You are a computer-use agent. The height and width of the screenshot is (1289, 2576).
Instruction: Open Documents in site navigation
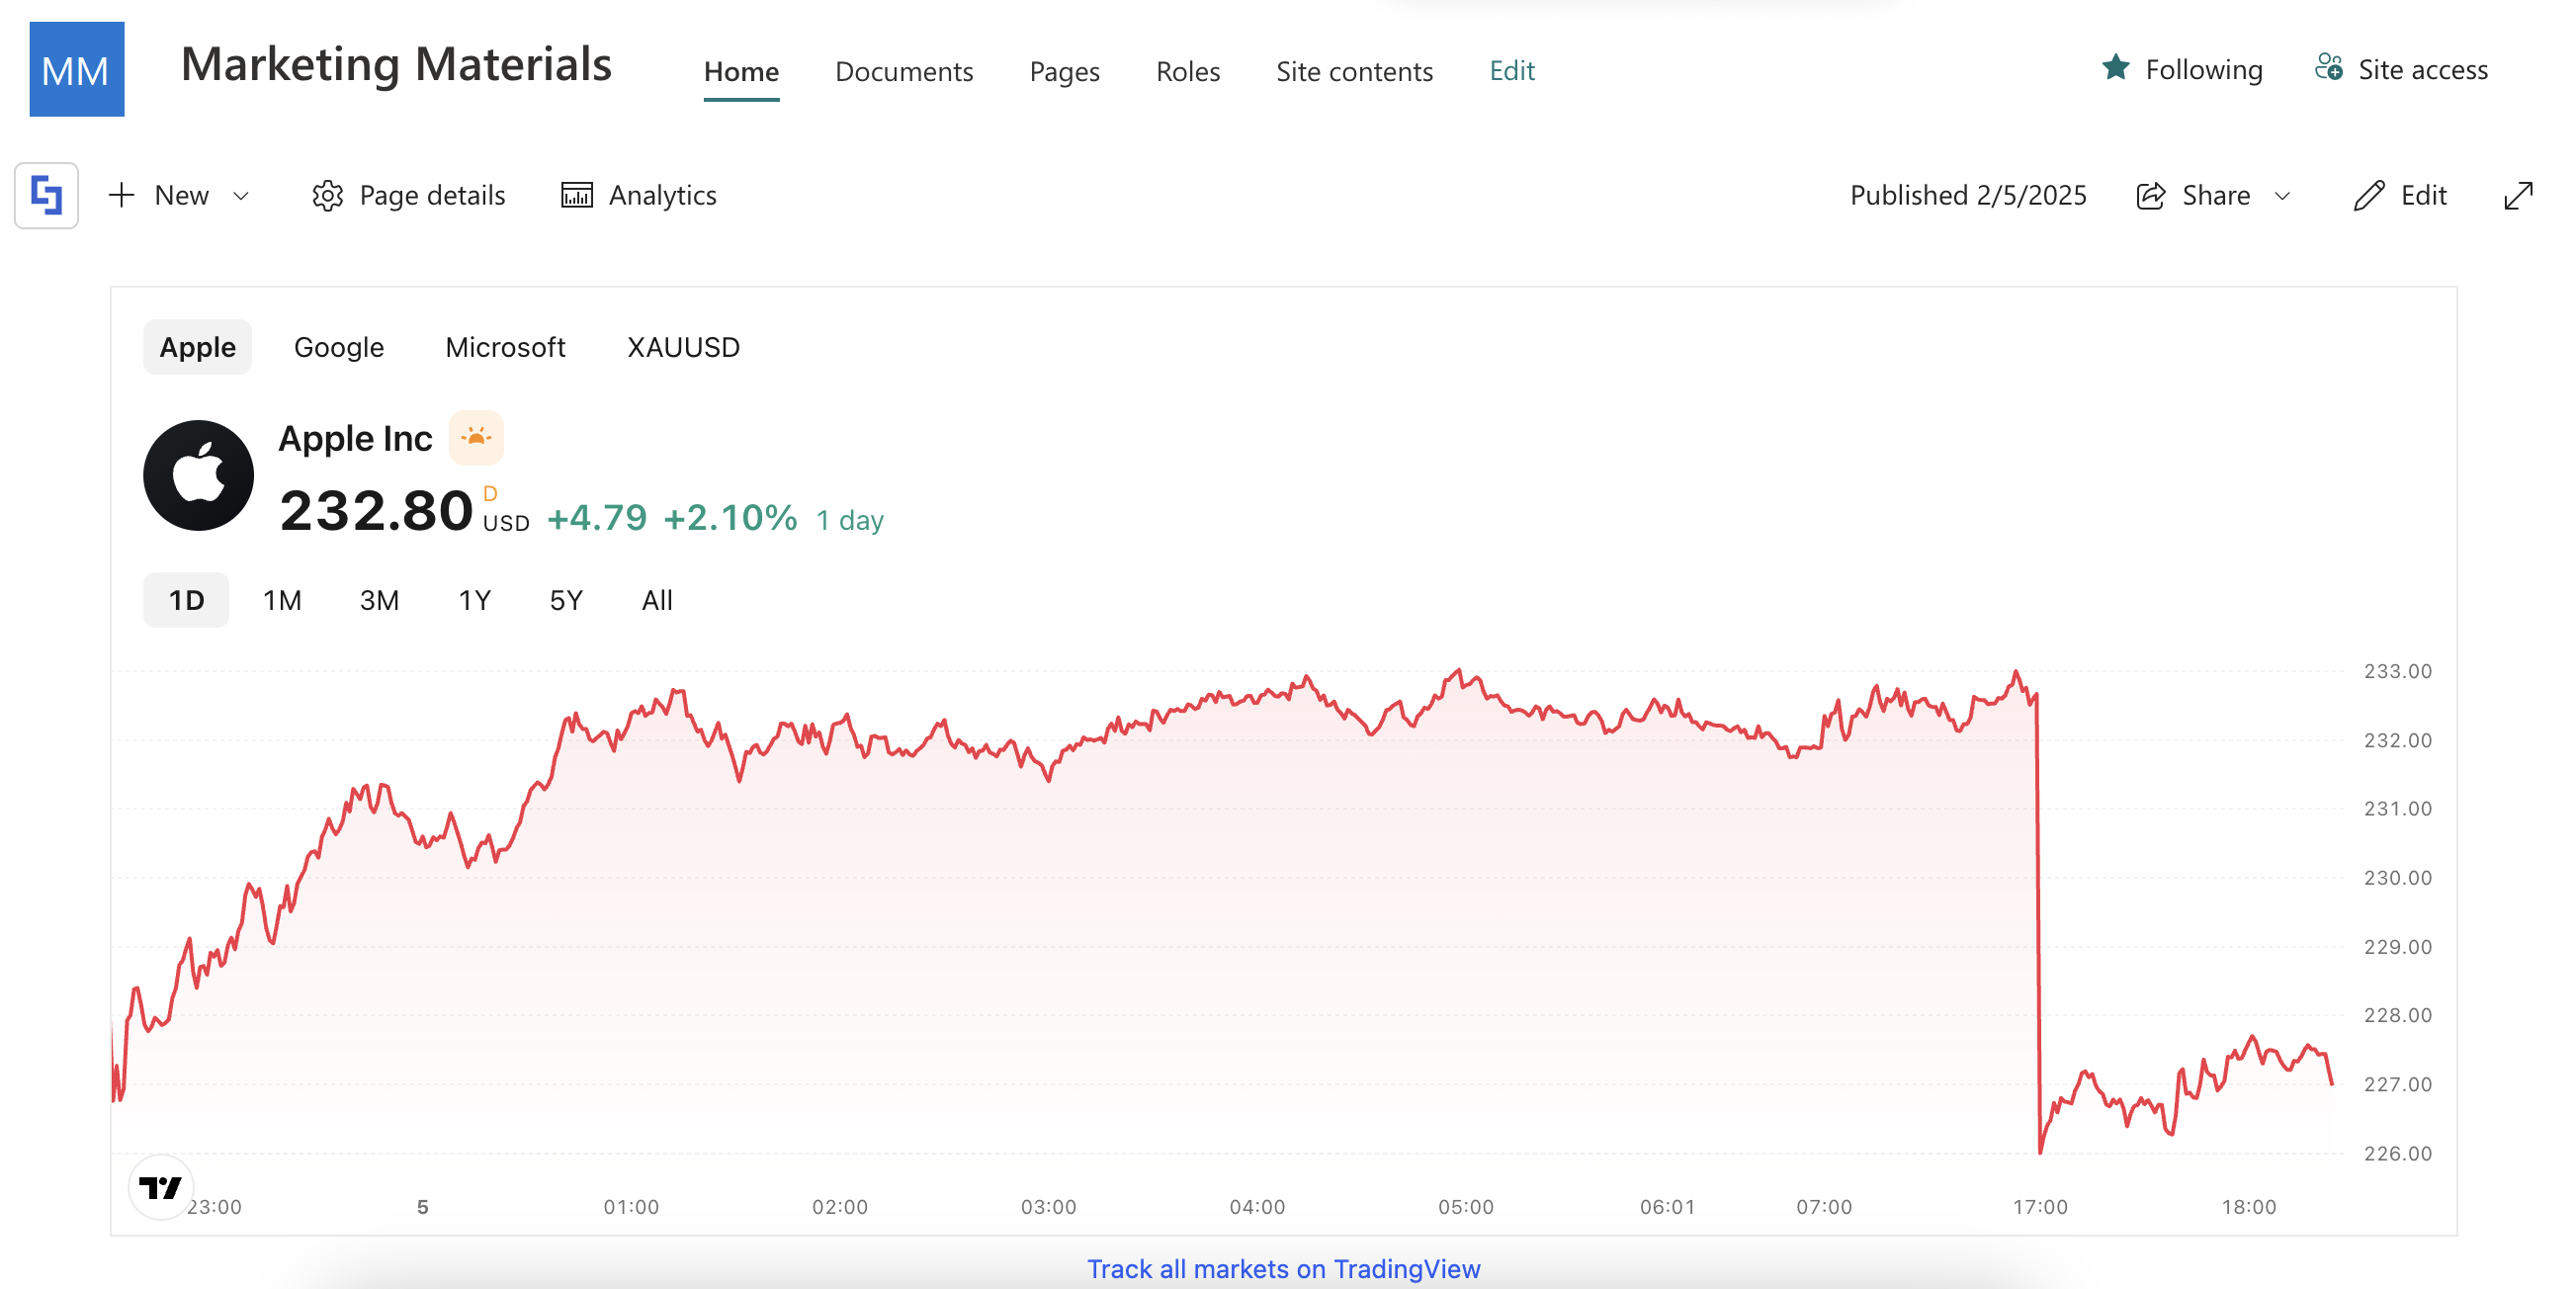tap(903, 71)
